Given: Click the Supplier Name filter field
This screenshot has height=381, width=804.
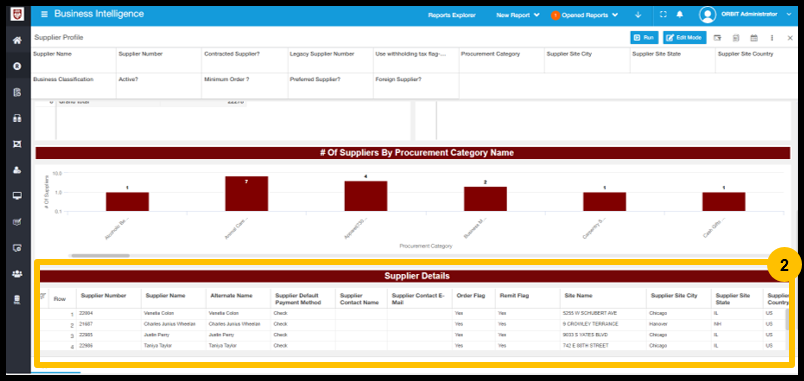Looking at the screenshot, I should click(x=73, y=61).
